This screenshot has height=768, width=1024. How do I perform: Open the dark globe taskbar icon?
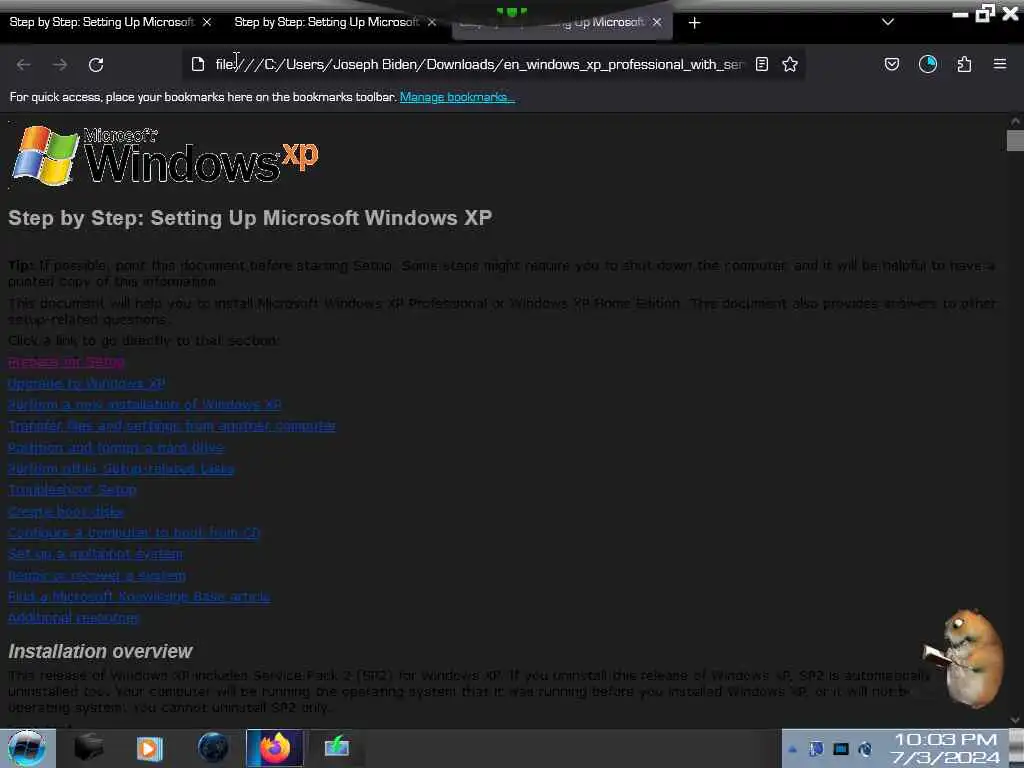coord(214,748)
